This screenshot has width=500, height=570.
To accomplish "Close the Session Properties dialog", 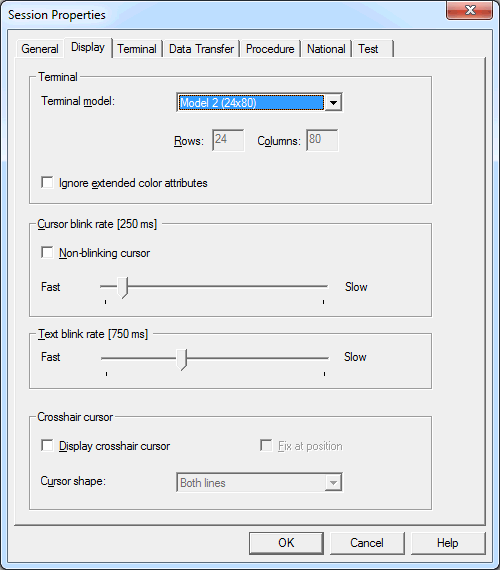I will pyautogui.click(x=469, y=10).
